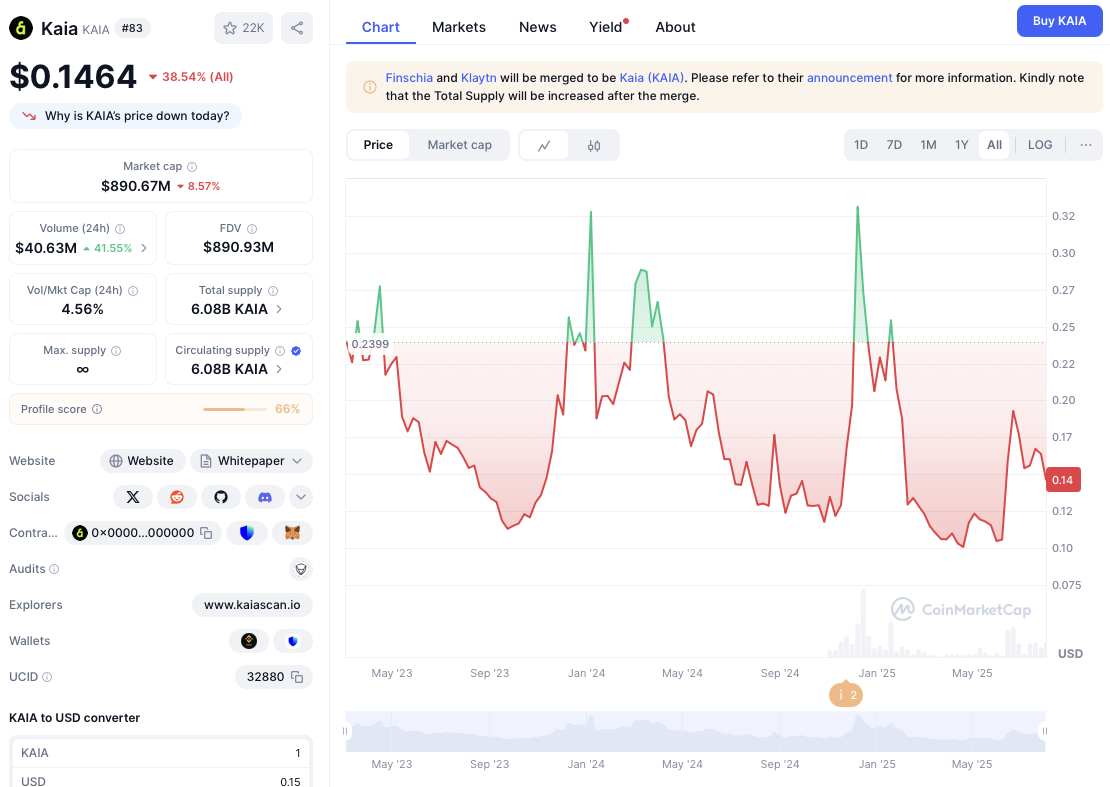Open the Yield tab
The height and width of the screenshot is (787, 1110).
(x=606, y=27)
